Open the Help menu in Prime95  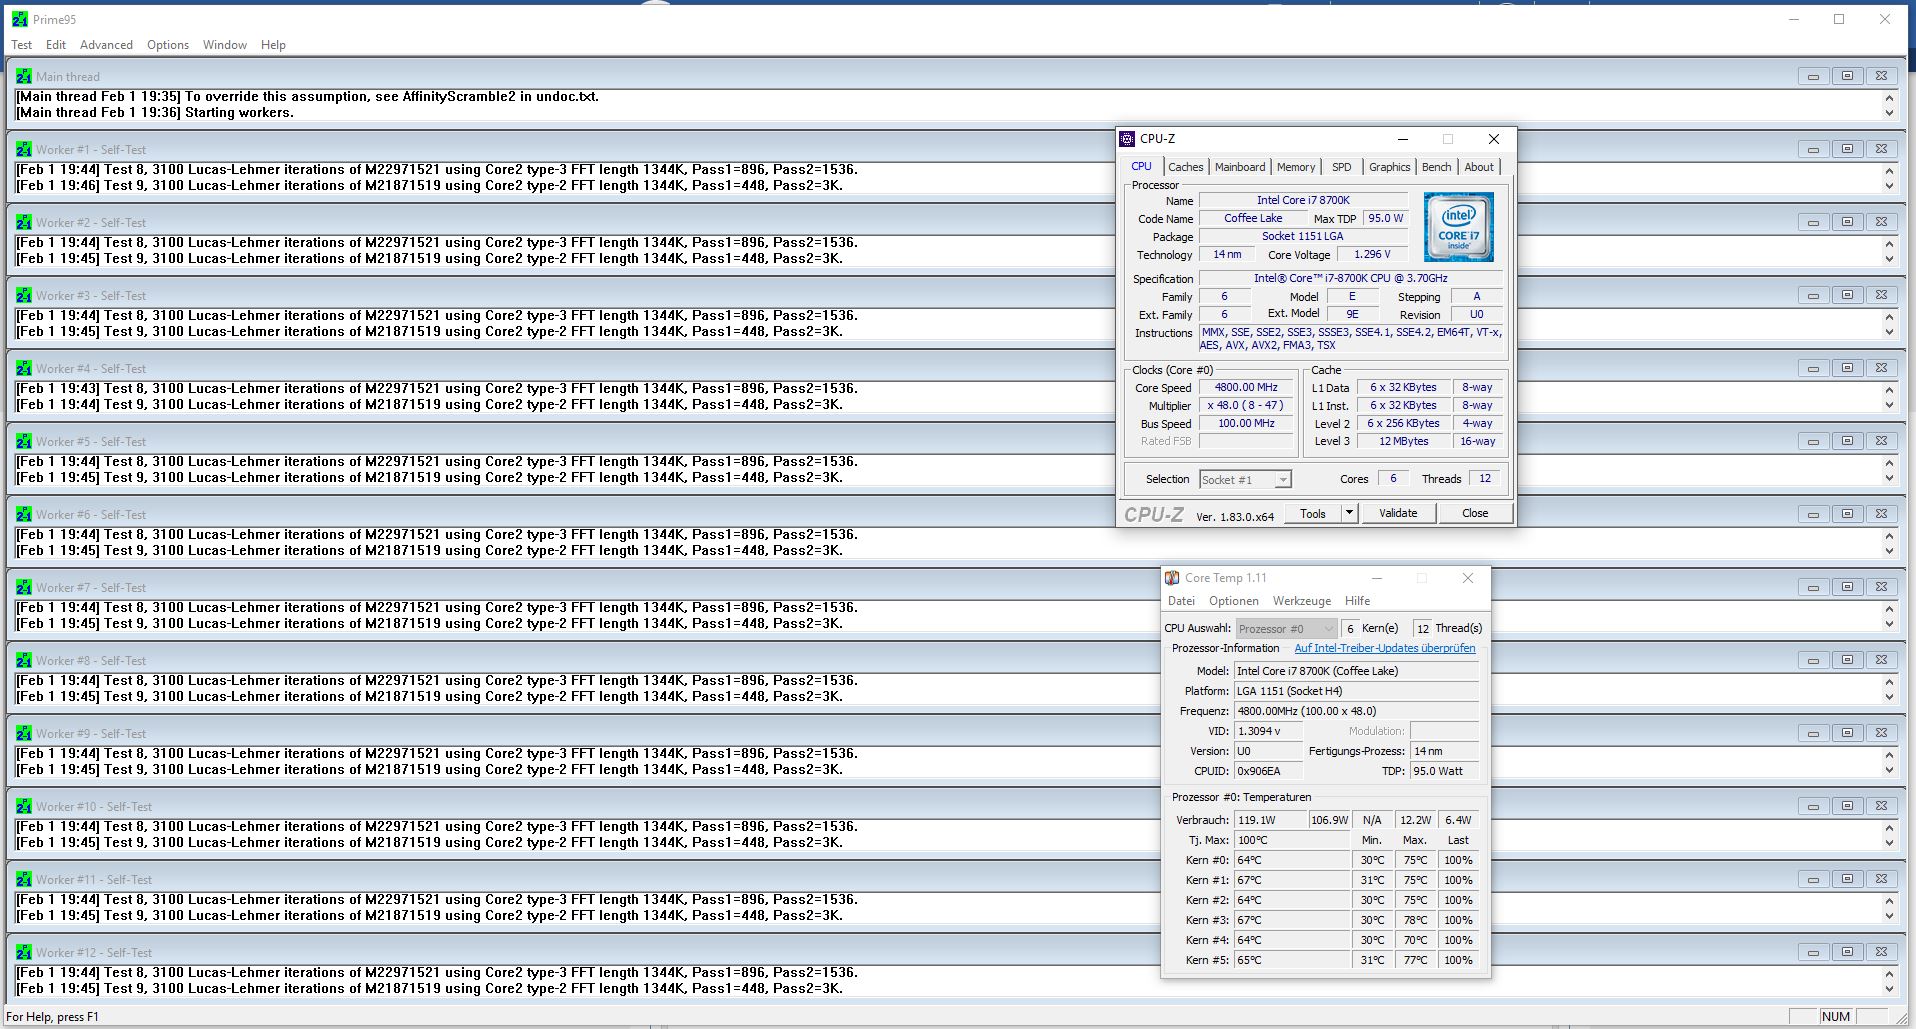click(273, 45)
